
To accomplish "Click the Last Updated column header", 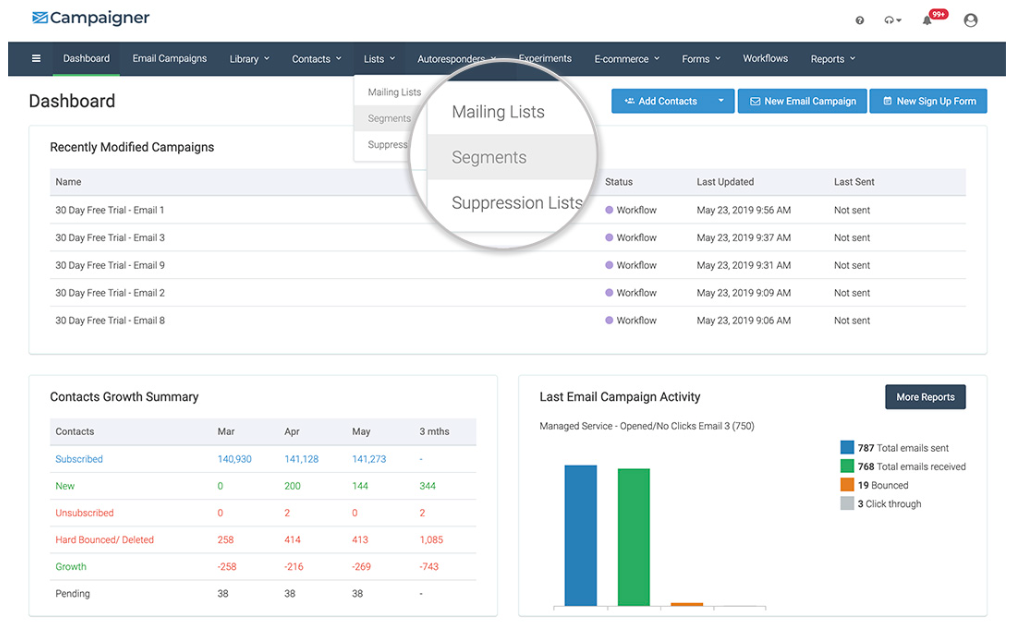I will point(725,182).
